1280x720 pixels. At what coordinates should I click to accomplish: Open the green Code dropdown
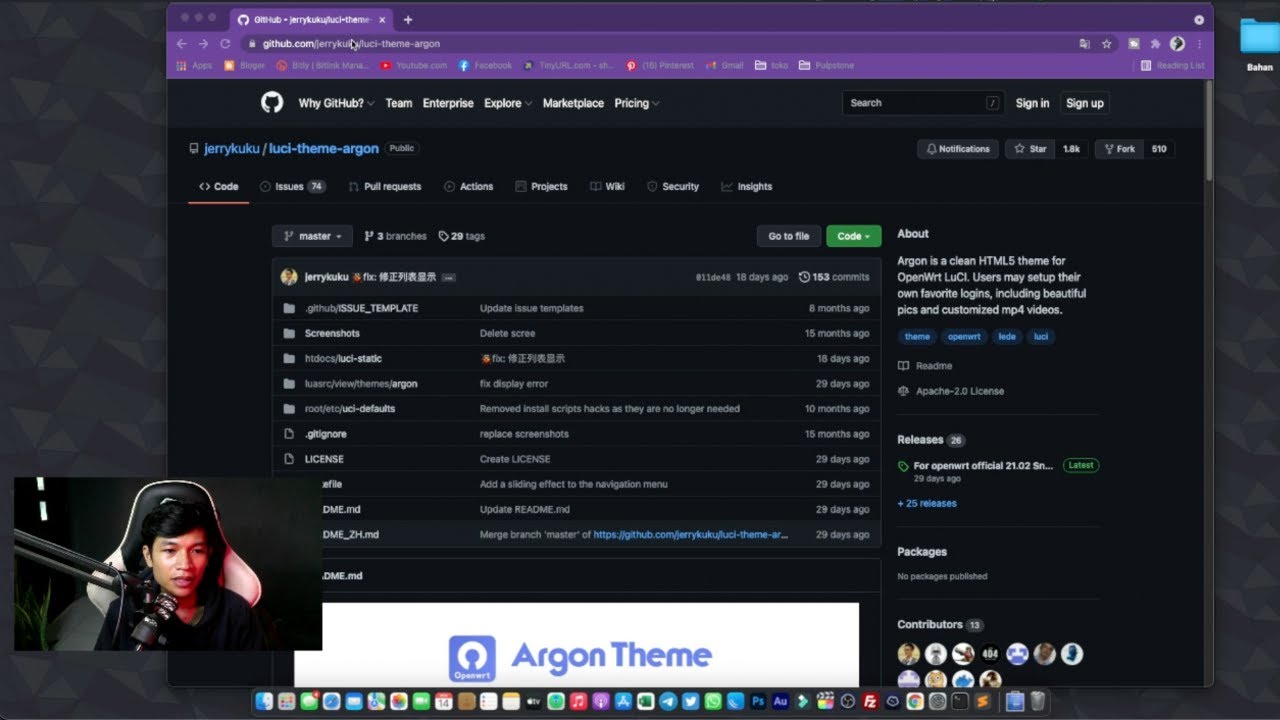[853, 236]
